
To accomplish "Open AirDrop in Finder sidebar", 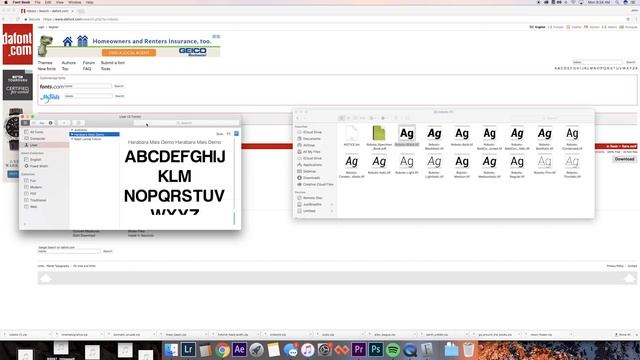I will (309, 145).
